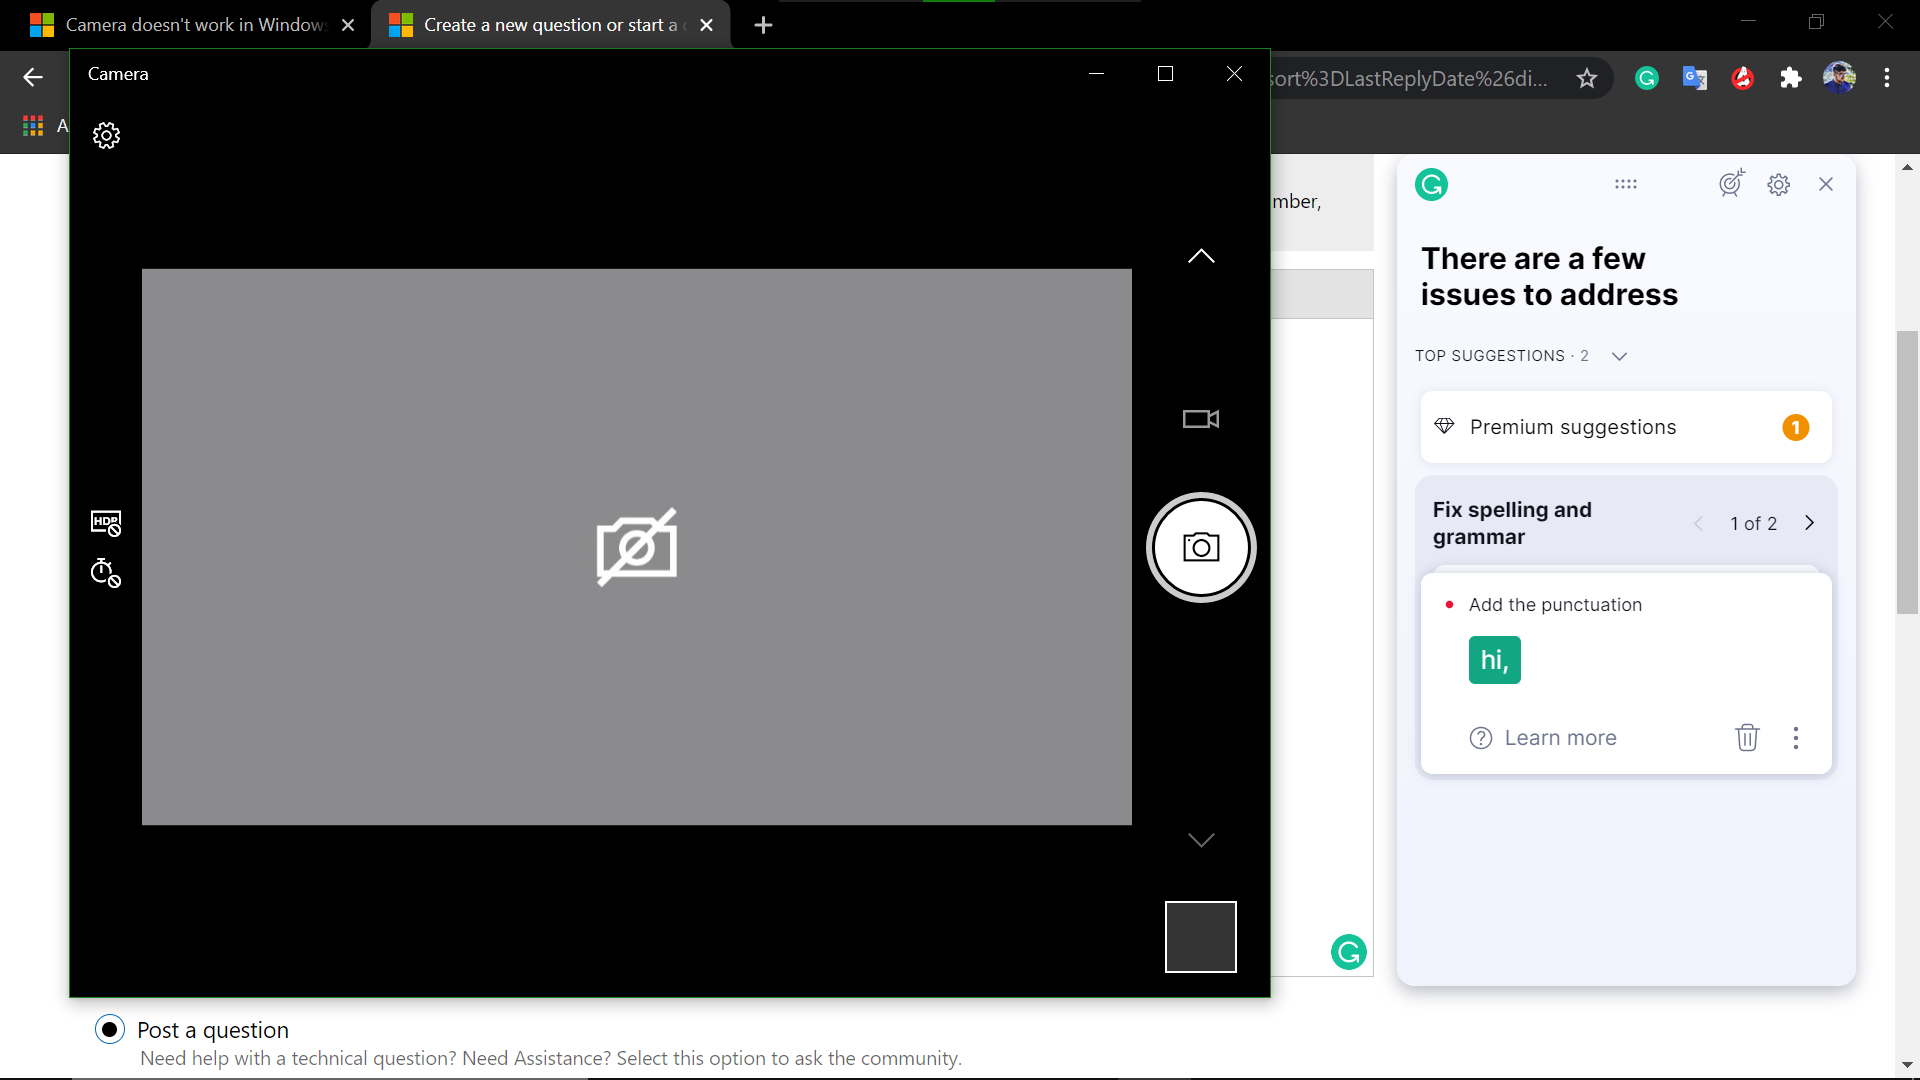Toggle HDR mode in Camera
Viewport: 1920px width, 1080px height.
(x=106, y=523)
